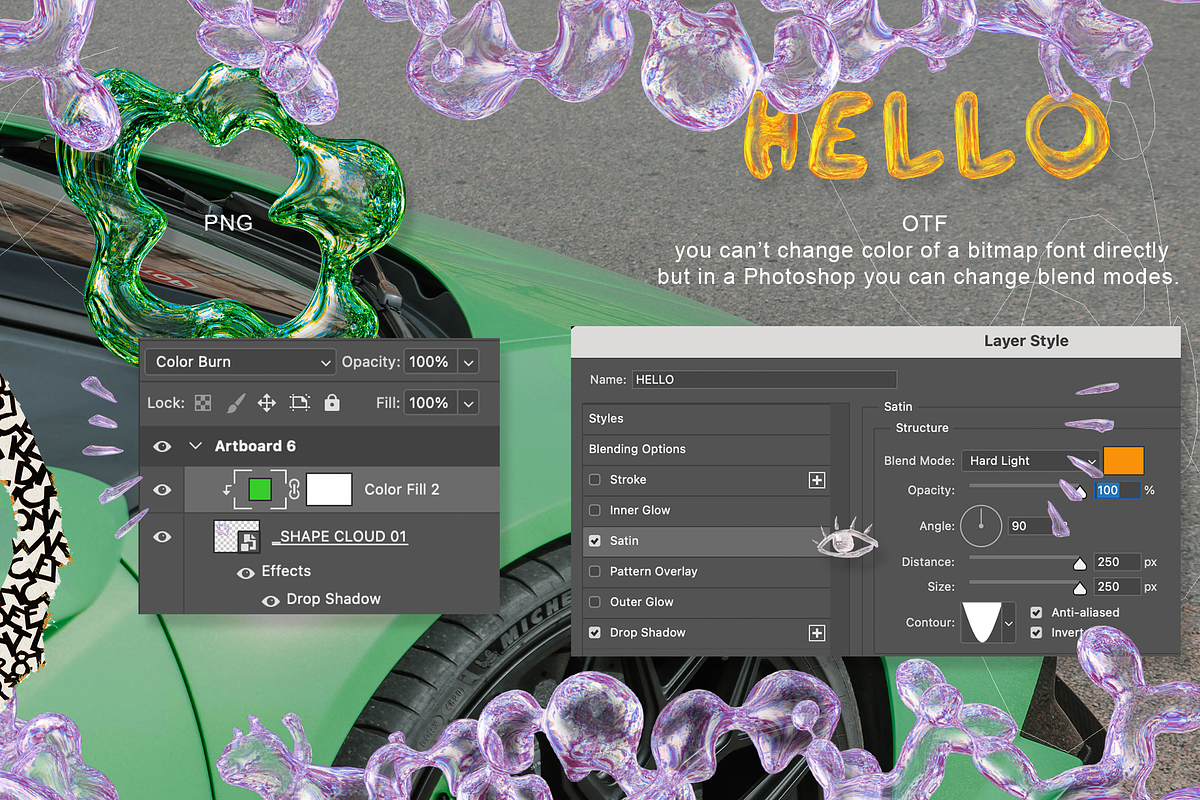
Task: Open the Color Burn blend mode dropdown
Action: (240, 362)
